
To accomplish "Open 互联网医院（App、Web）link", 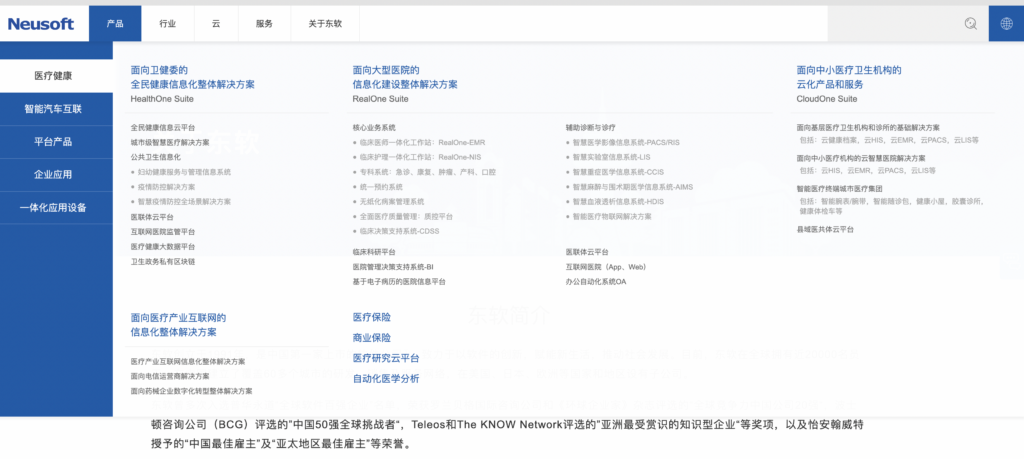I will click(x=607, y=267).
